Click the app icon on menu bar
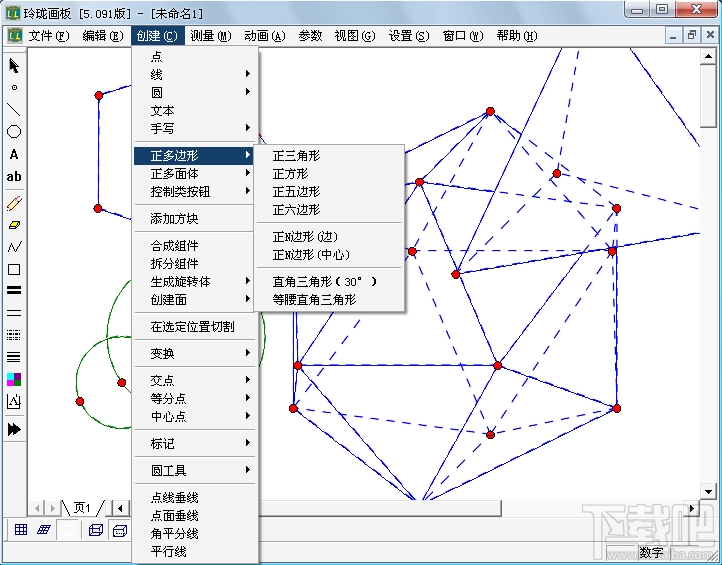This screenshot has height=565, width=722. tap(15, 35)
